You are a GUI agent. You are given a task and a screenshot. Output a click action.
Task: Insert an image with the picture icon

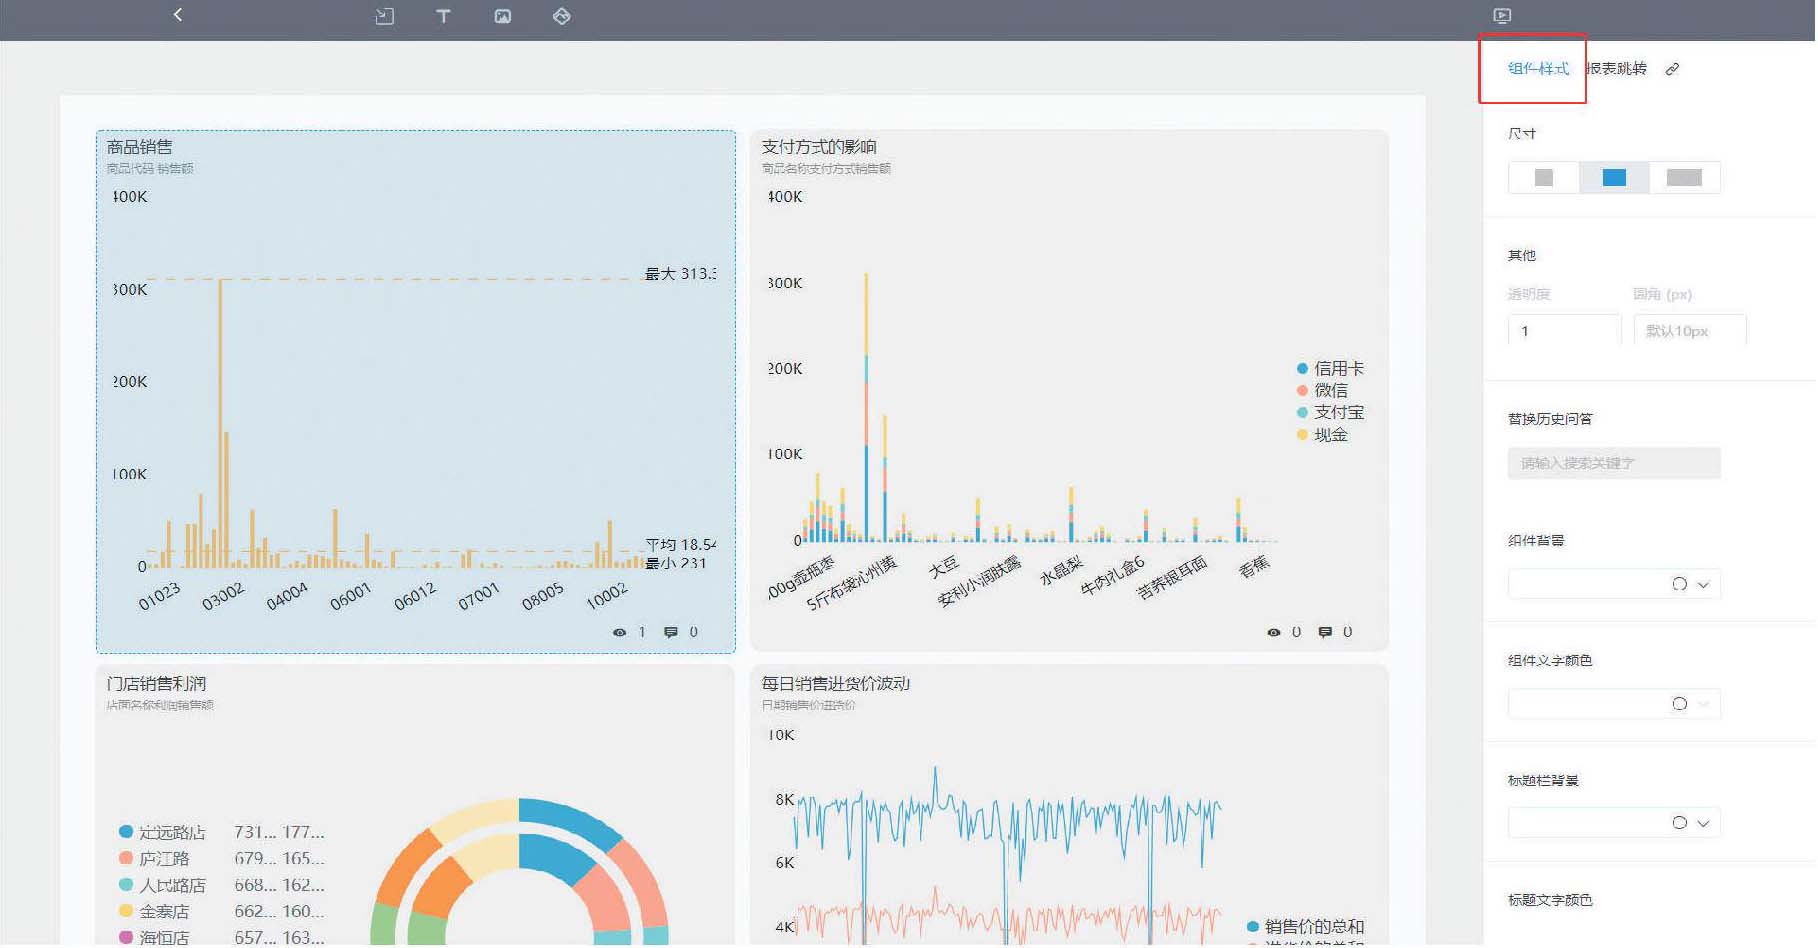pos(502,16)
